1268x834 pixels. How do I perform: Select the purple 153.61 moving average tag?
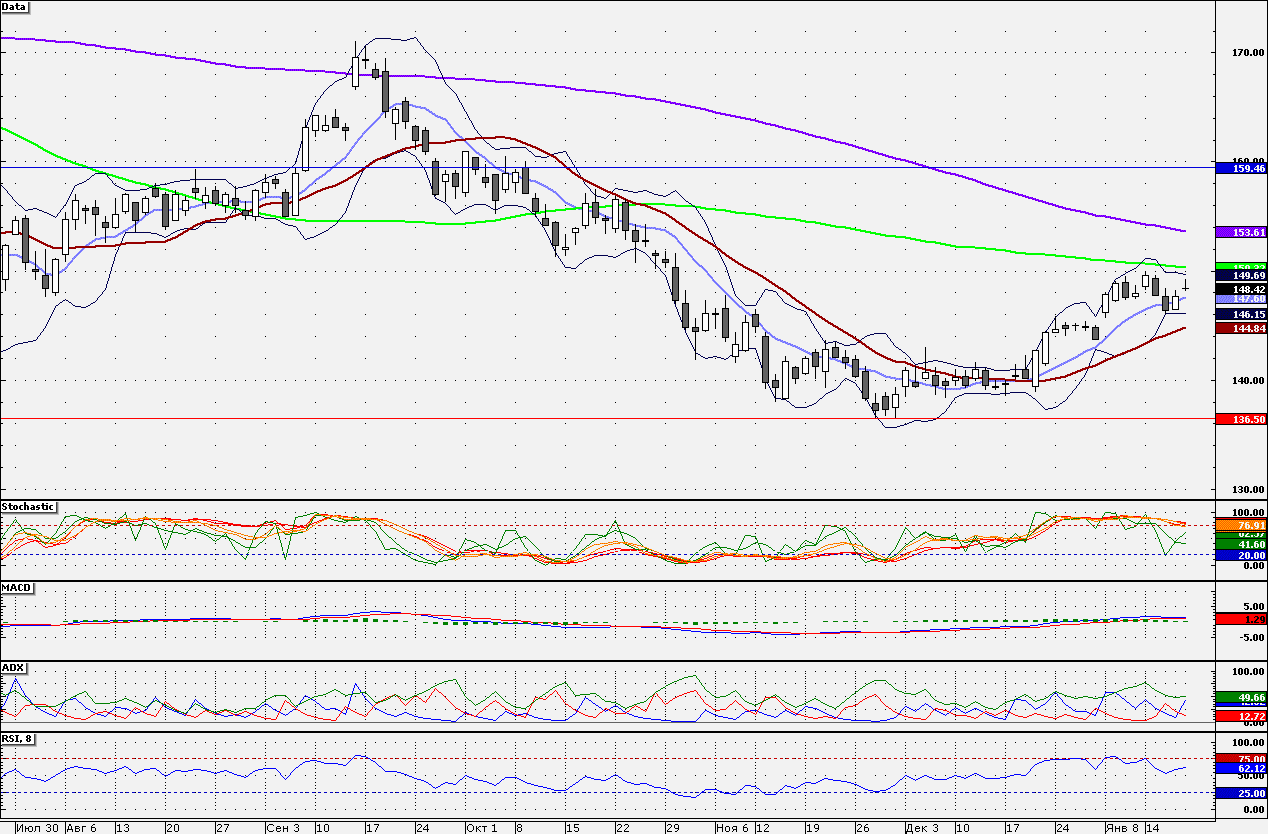pyautogui.click(x=1240, y=232)
